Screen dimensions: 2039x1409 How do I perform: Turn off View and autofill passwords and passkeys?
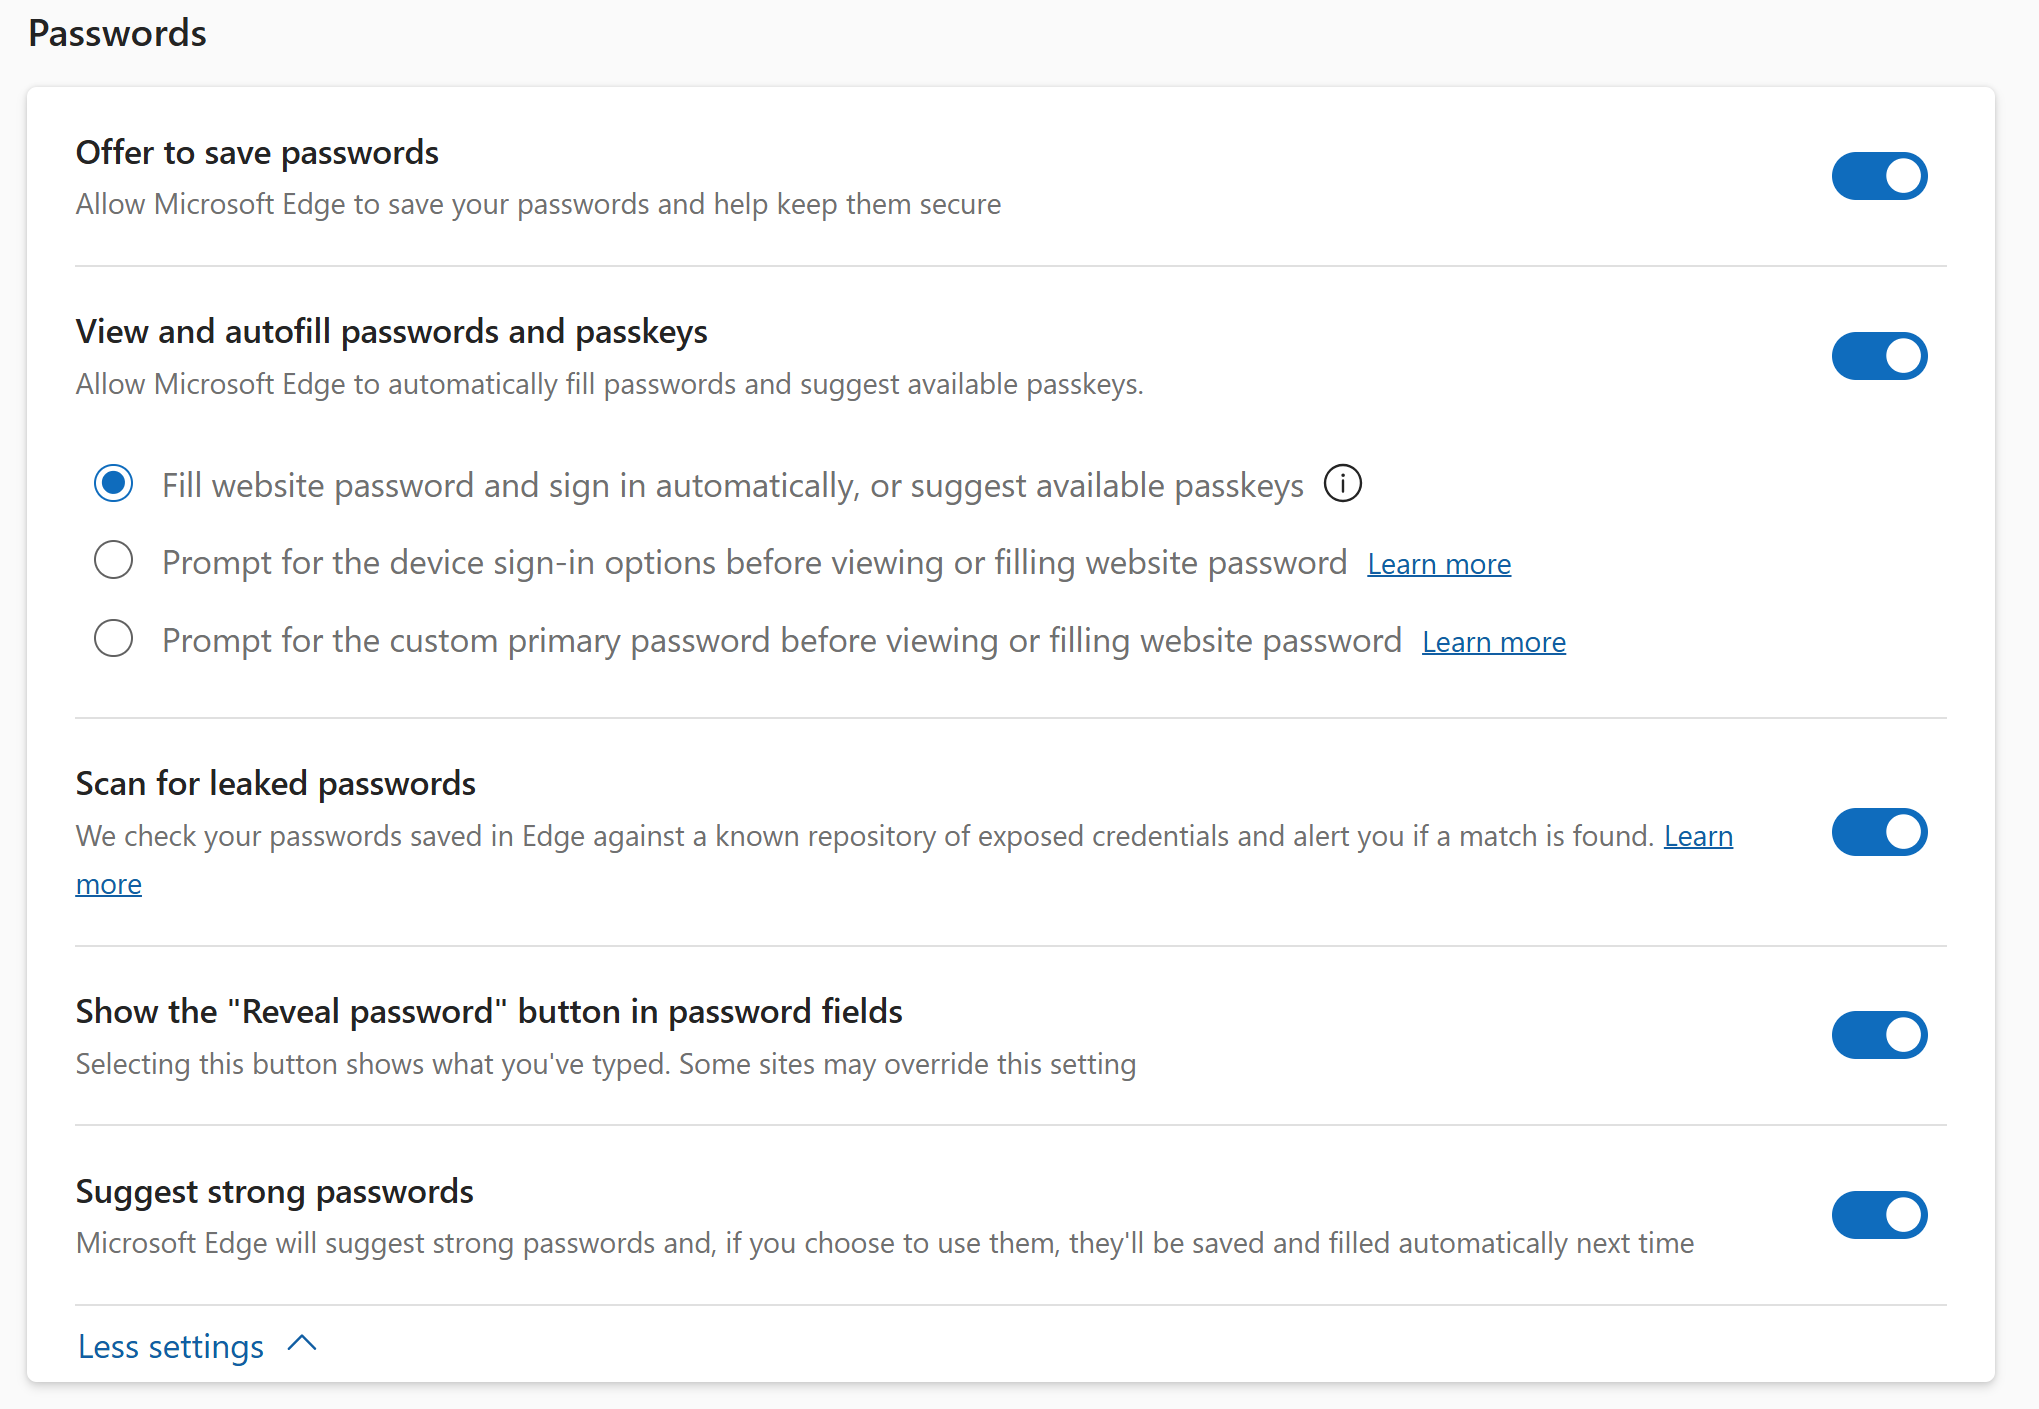click(x=1879, y=355)
